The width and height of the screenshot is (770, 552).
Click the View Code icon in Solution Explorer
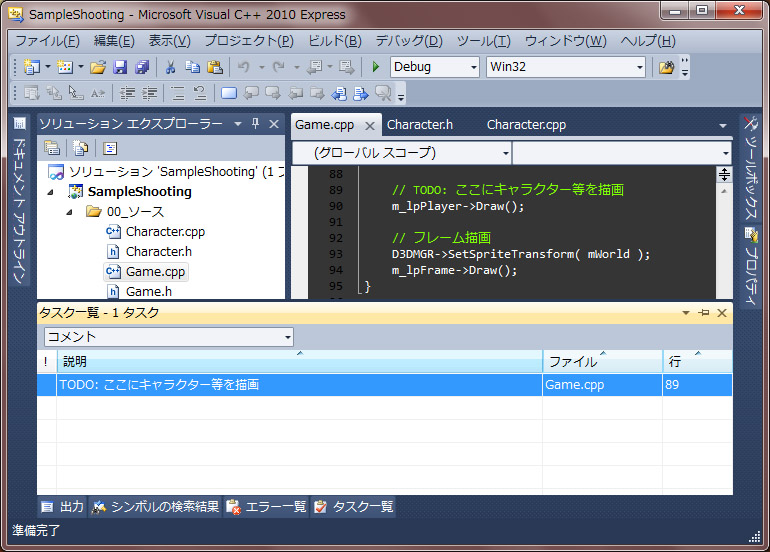click(x=110, y=148)
